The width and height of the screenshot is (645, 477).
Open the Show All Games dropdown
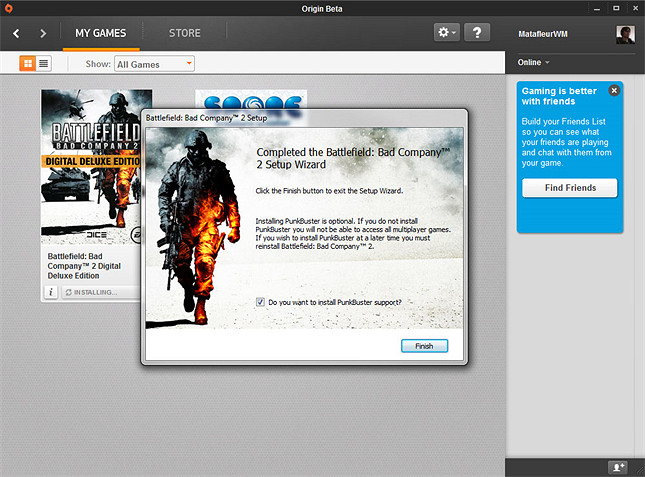[154, 64]
